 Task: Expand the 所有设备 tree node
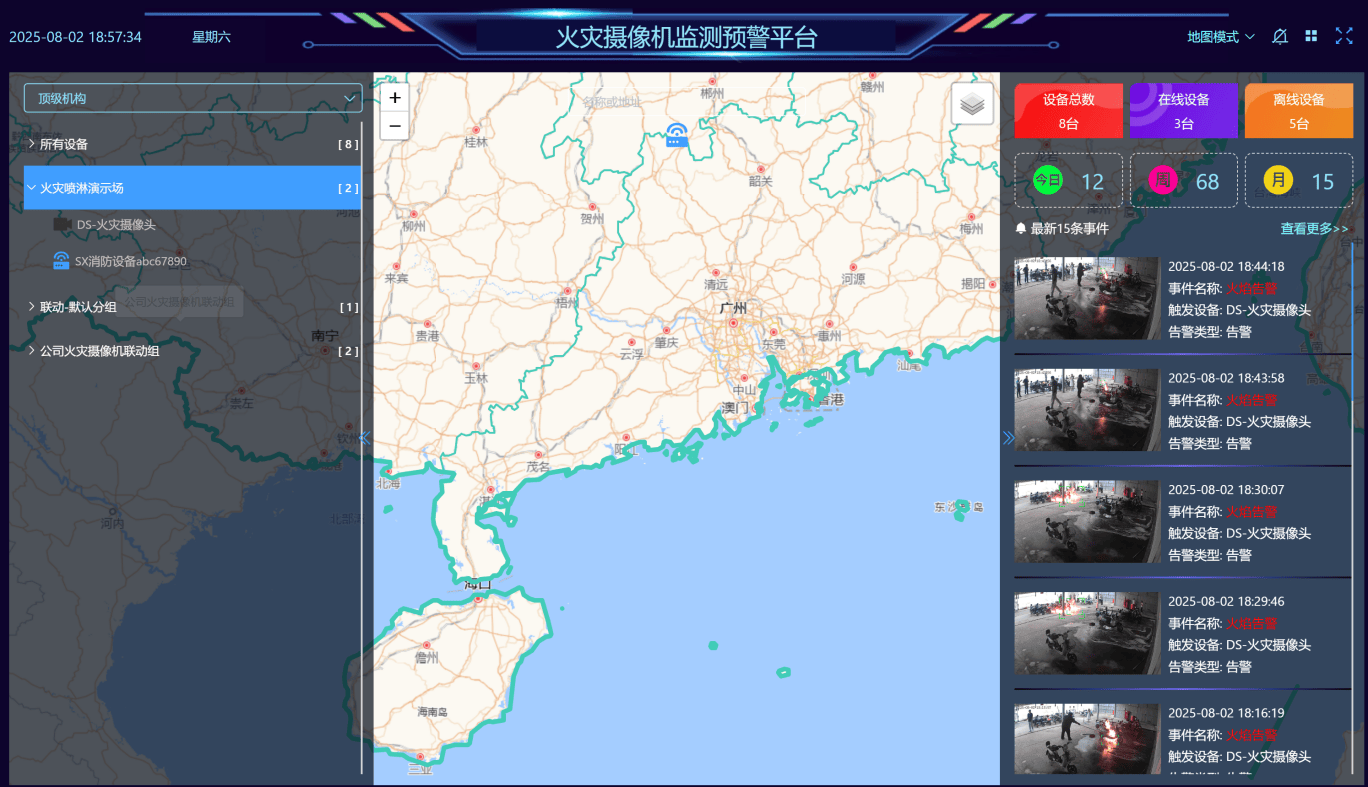32,144
